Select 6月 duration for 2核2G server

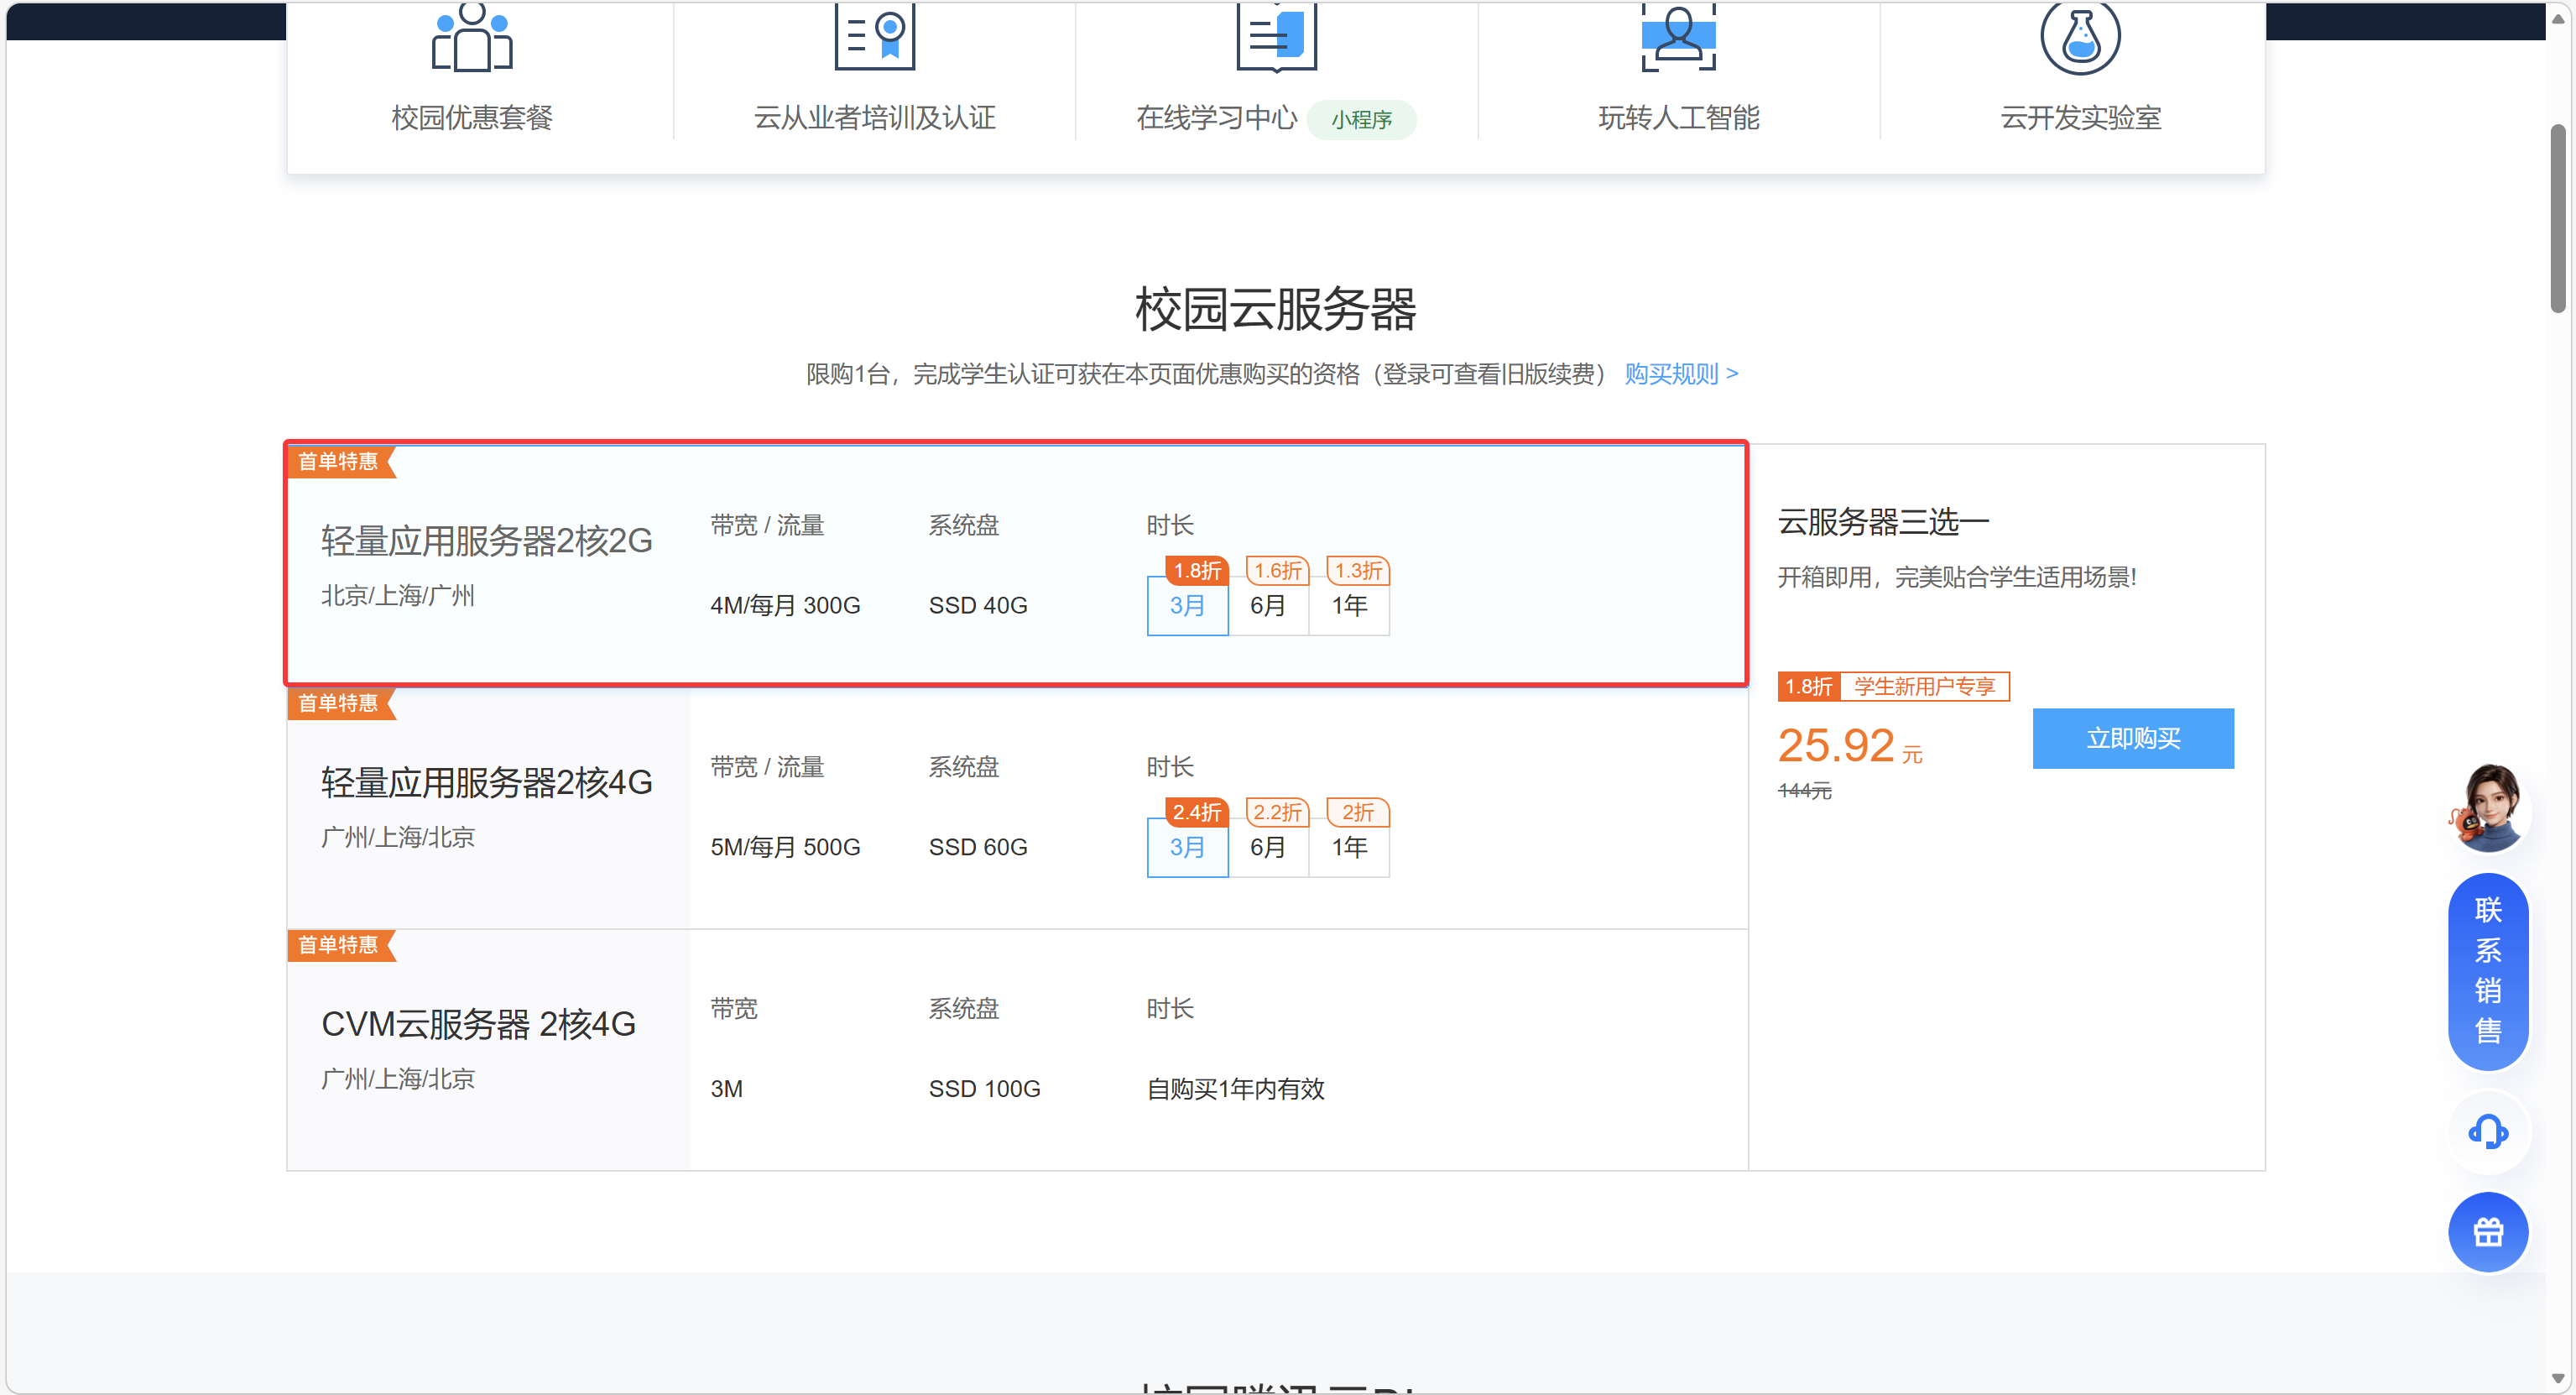coord(1268,606)
